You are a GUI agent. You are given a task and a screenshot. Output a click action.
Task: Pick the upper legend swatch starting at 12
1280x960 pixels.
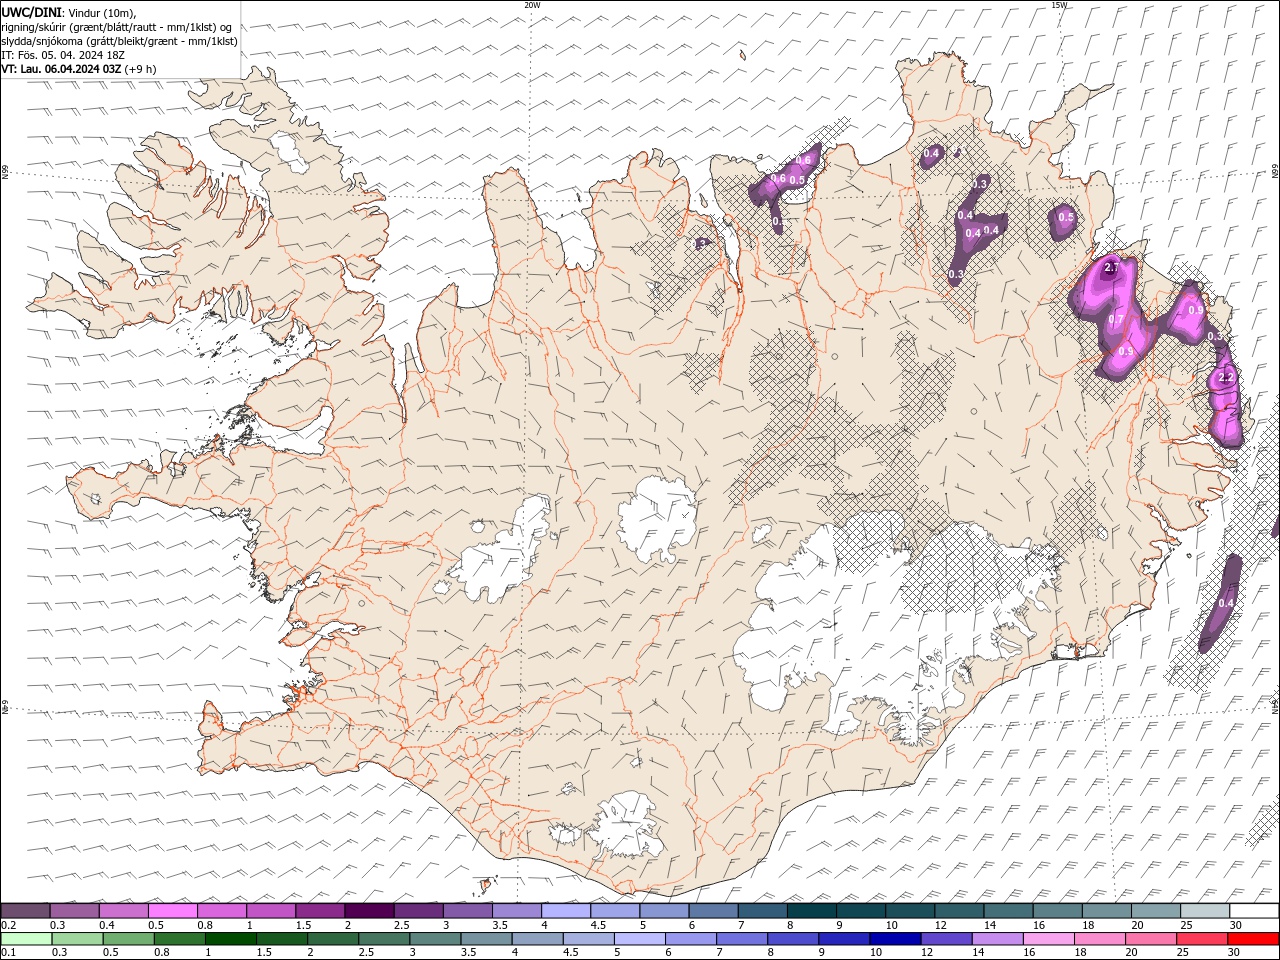959,911
